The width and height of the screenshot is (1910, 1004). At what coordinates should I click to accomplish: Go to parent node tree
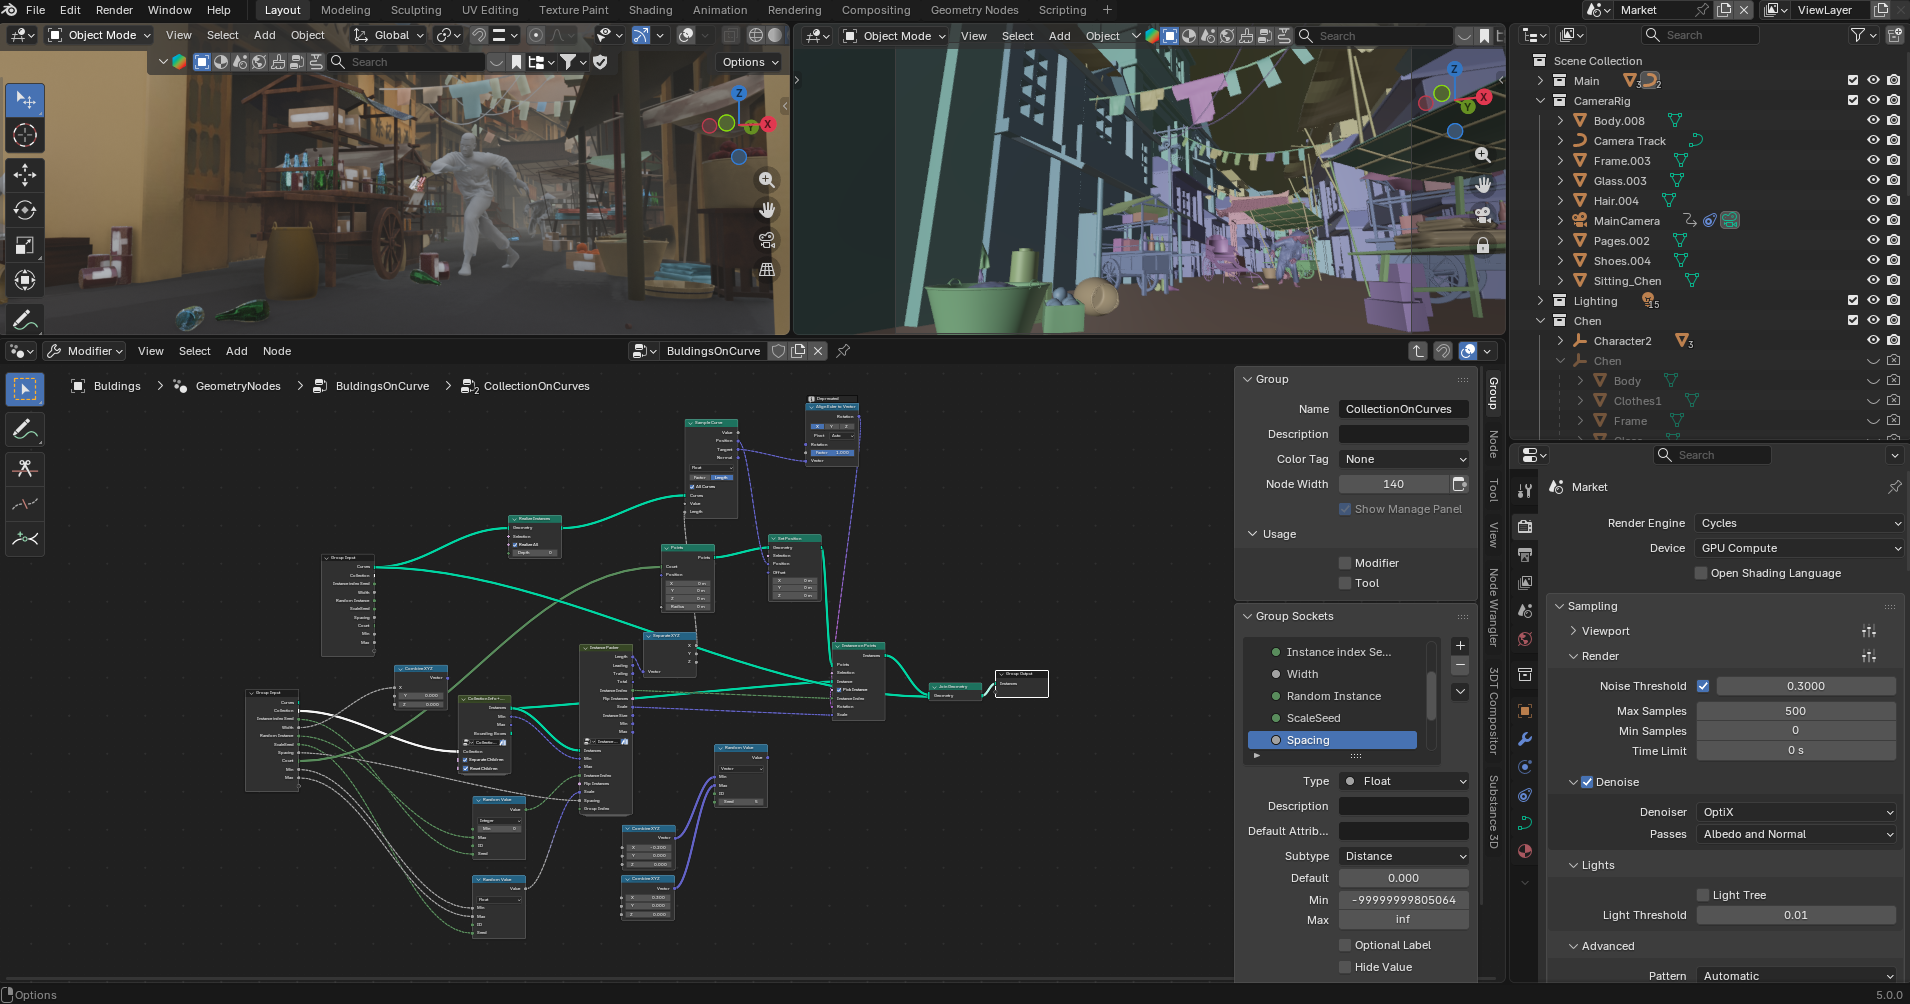(x=1418, y=351)
